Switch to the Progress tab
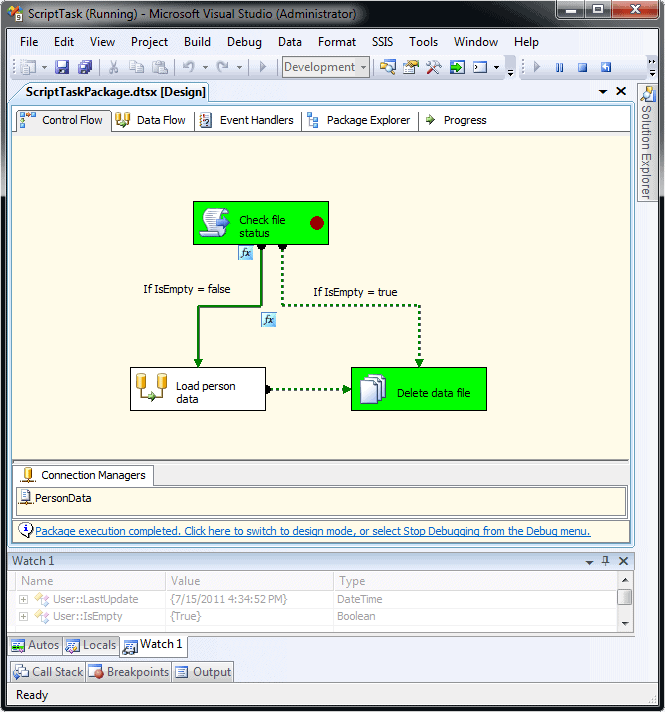This screenshot has height=712, width=665. [x=457, y=120]
